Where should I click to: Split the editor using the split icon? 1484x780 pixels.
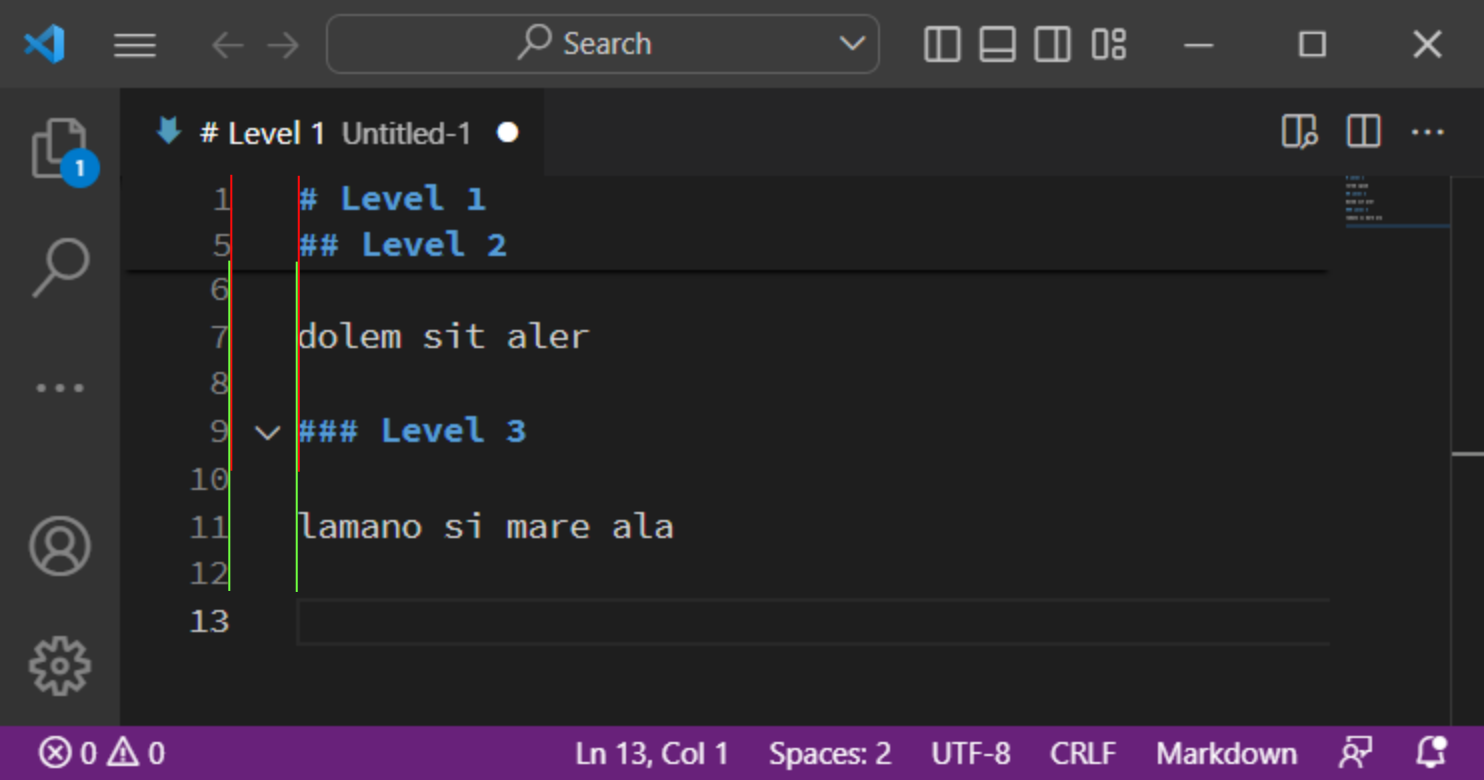point(1363,131)
